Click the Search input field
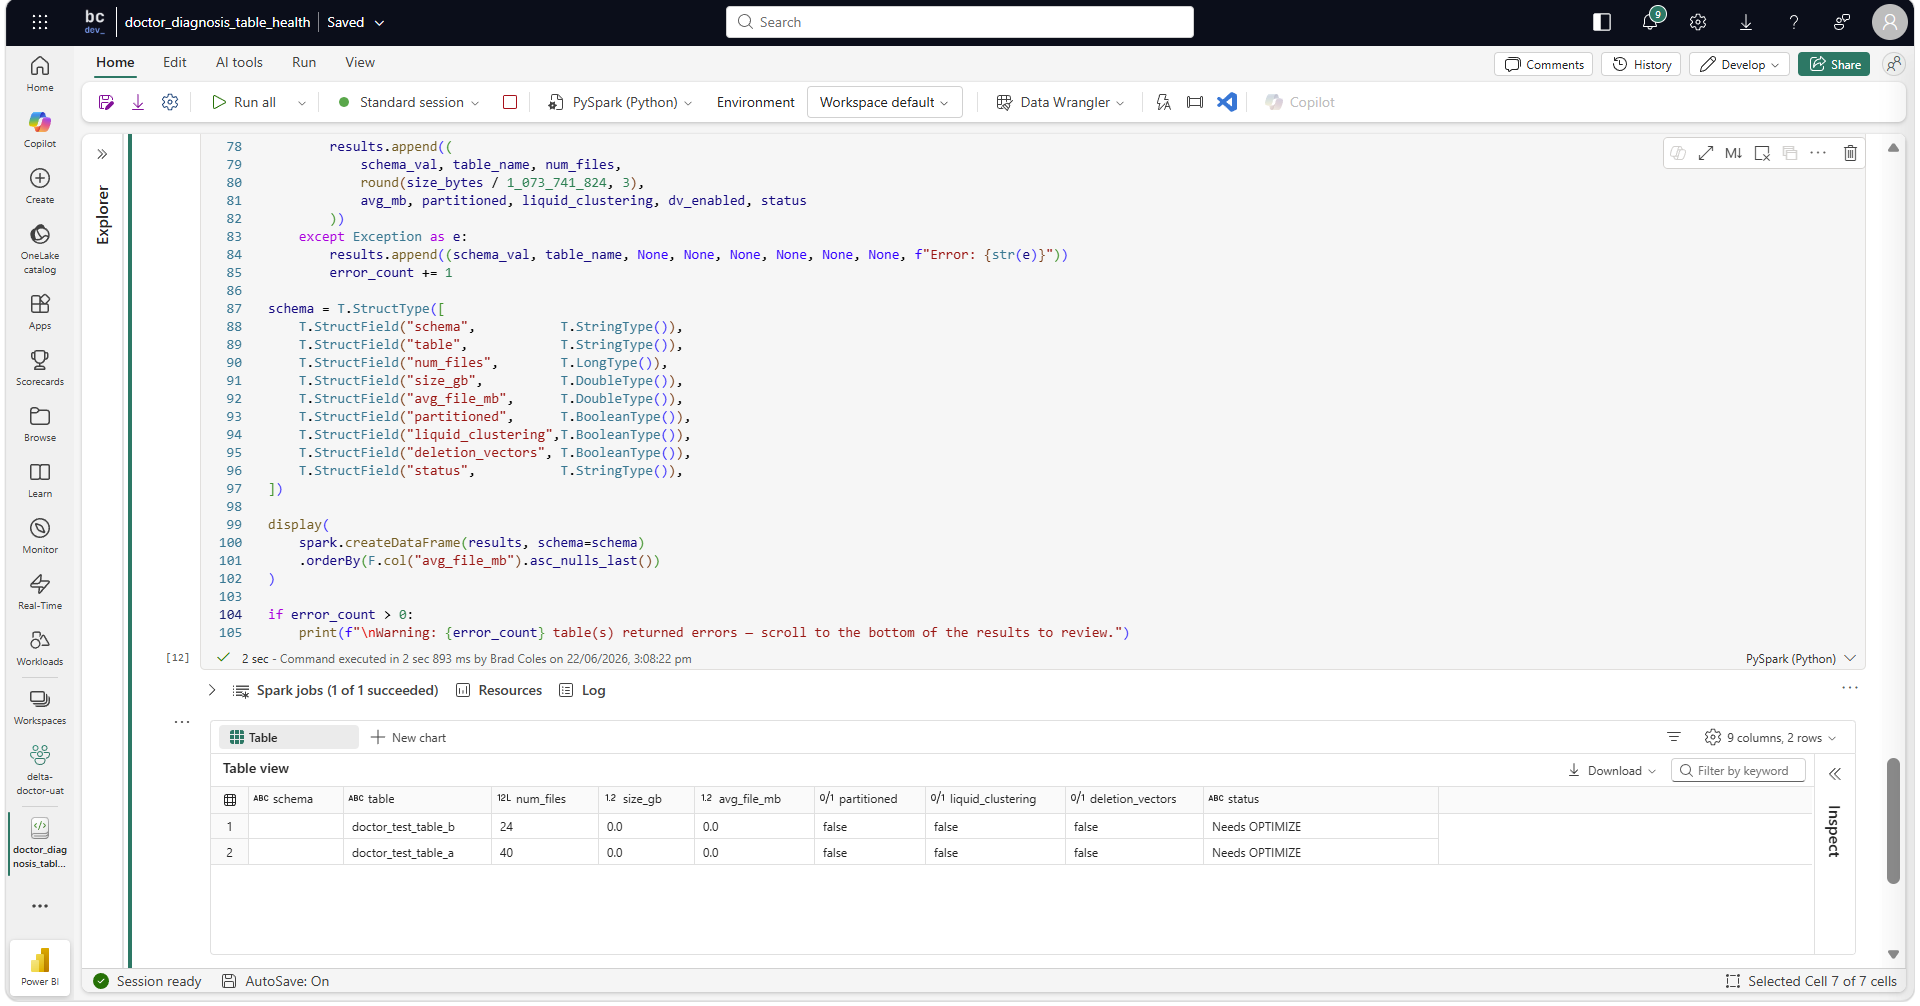1920x1006 pixels. pos(960,22)
